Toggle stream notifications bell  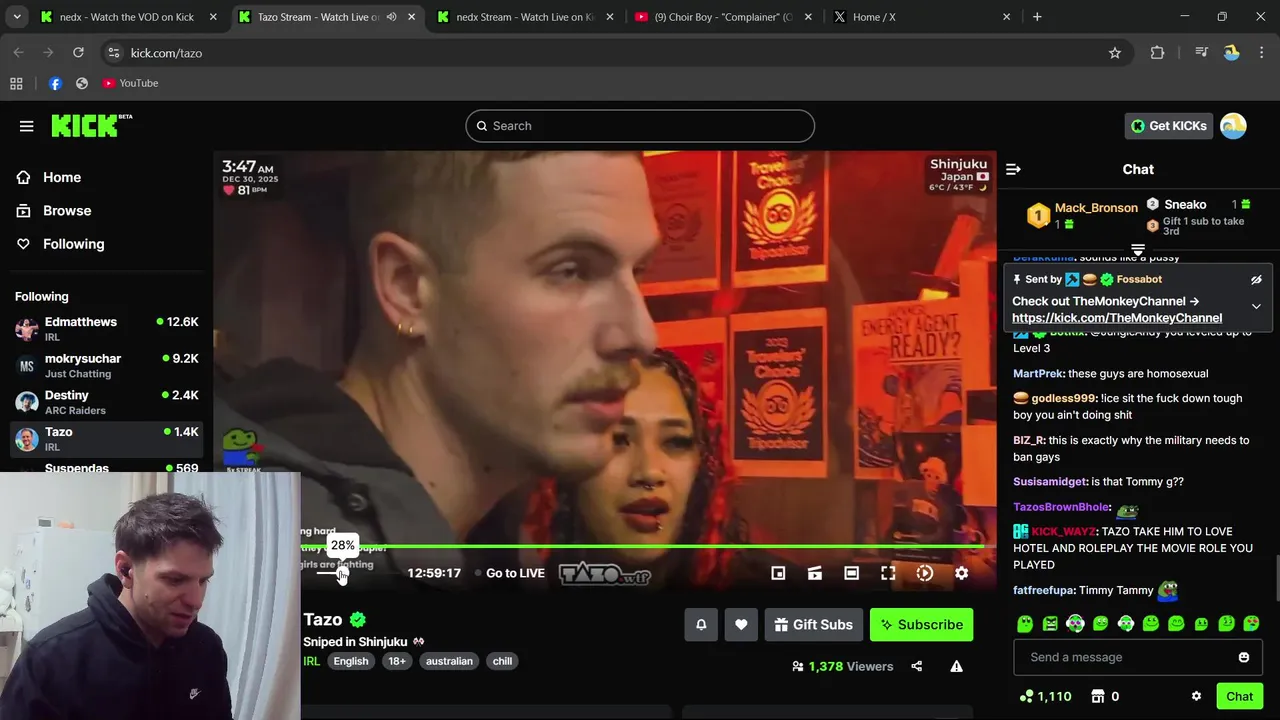(x=701, y=625)
